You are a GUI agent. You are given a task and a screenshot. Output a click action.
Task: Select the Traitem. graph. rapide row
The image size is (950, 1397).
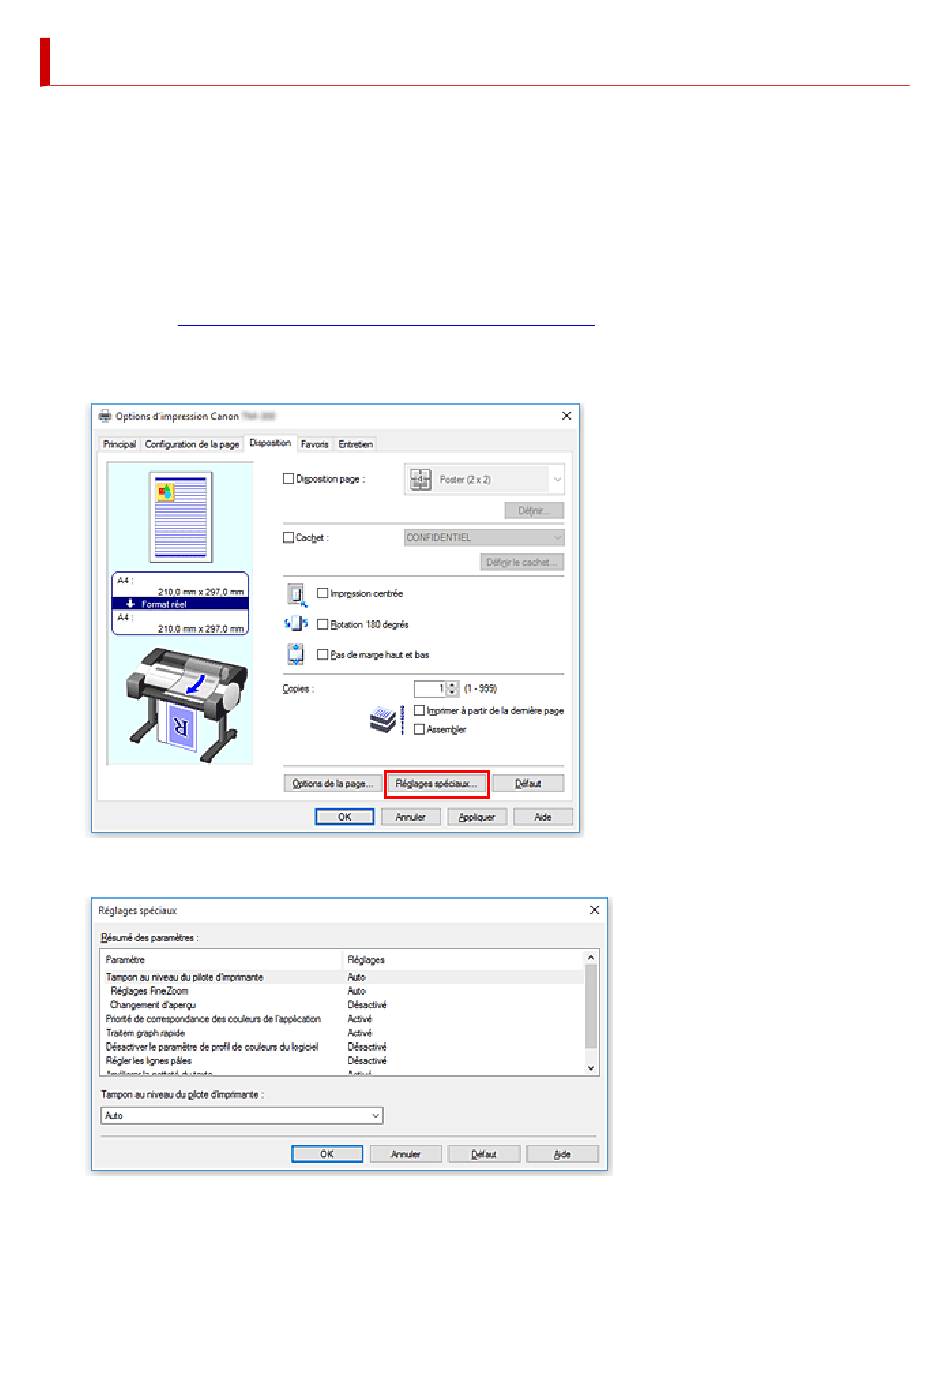[342, 1033]
